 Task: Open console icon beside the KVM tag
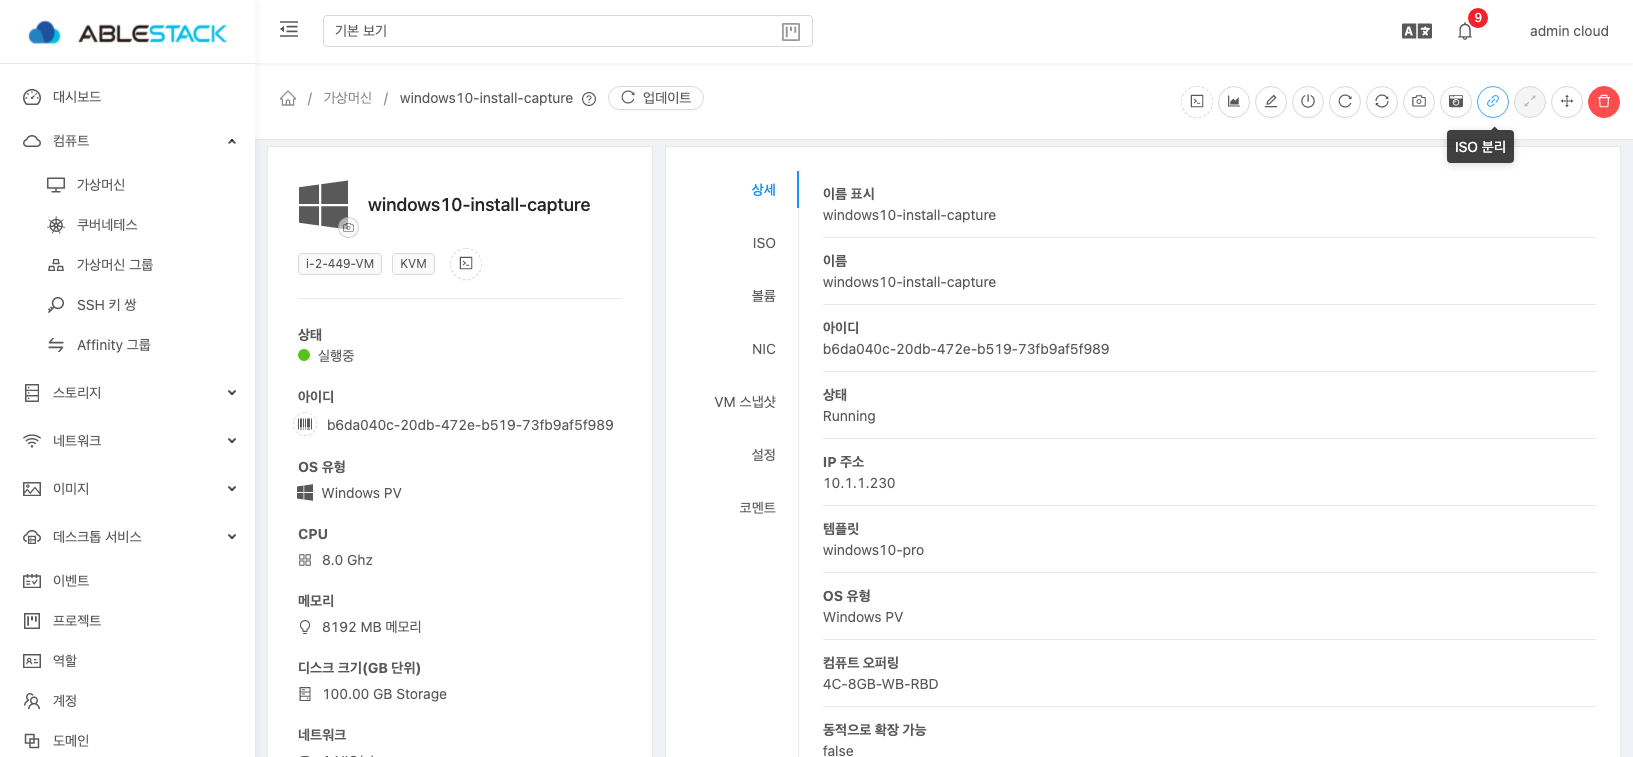pos(466,264)
